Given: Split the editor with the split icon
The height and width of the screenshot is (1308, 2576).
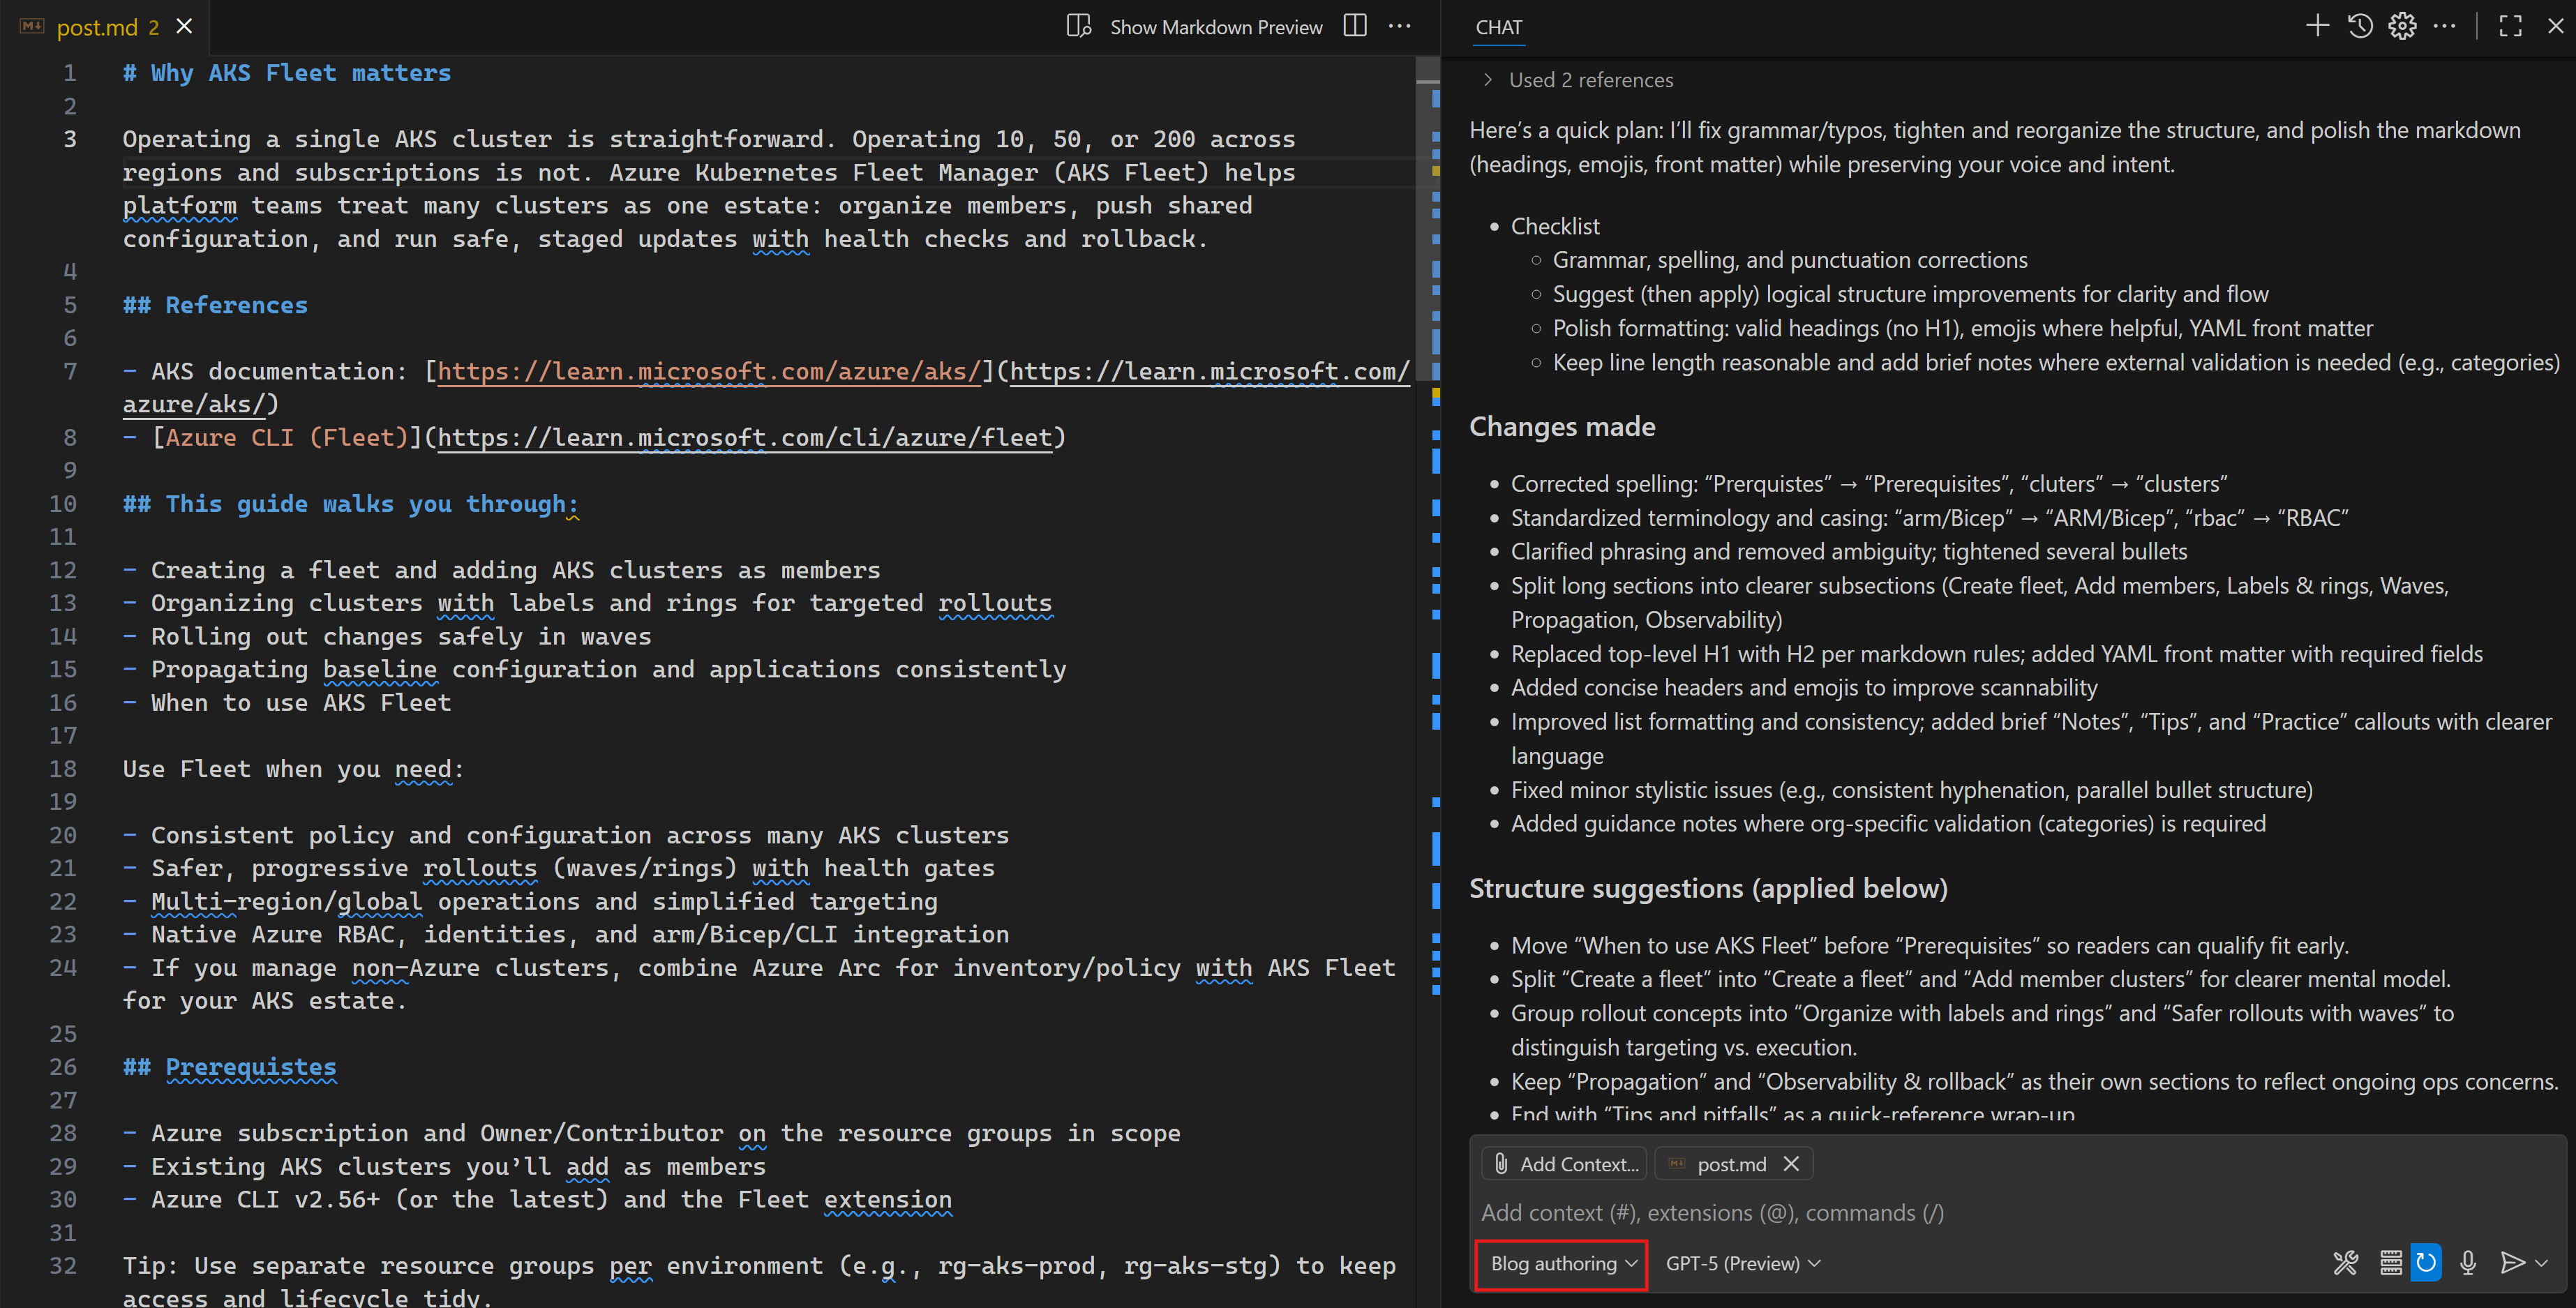Looking at the screenshot, I should [1355, 26].
